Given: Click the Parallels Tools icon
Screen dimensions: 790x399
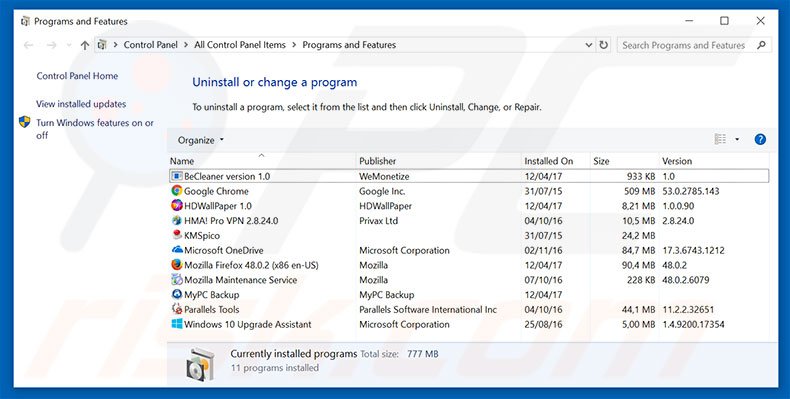Looking at the screenshot, I should click(x=177, y=309).
